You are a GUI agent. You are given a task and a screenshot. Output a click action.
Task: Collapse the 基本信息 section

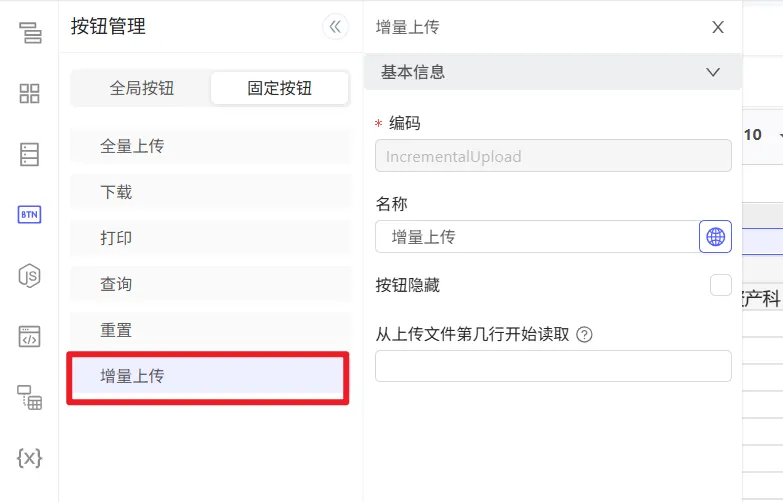(x=713, y=72)
